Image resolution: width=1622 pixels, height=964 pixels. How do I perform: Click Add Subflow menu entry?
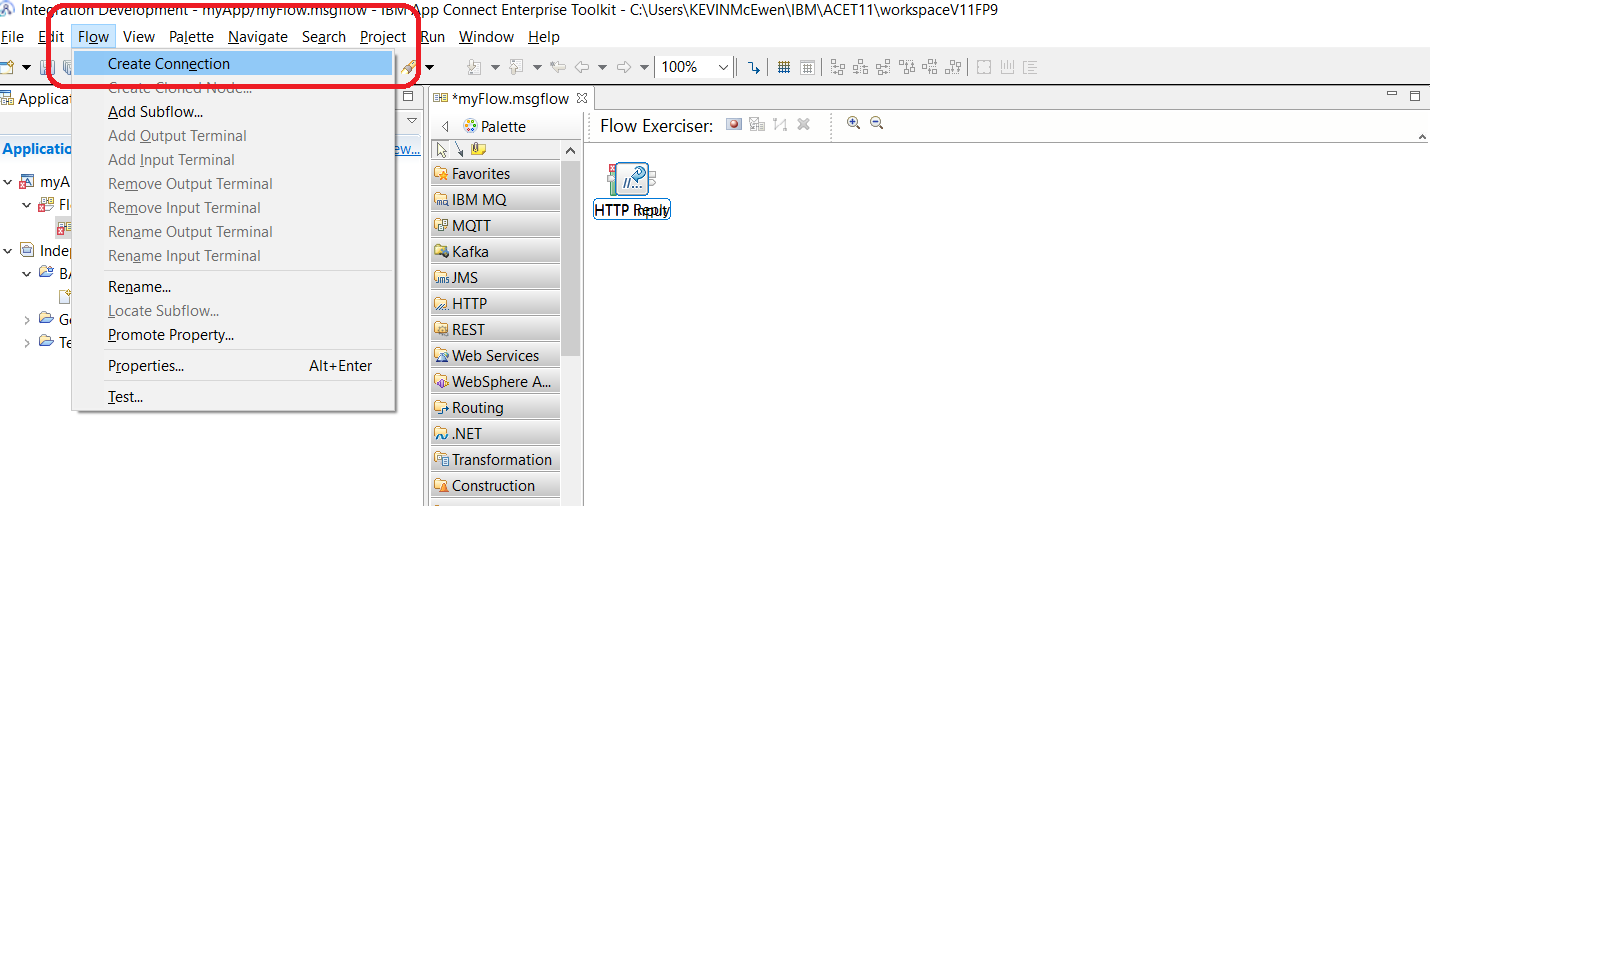[155, 112]
